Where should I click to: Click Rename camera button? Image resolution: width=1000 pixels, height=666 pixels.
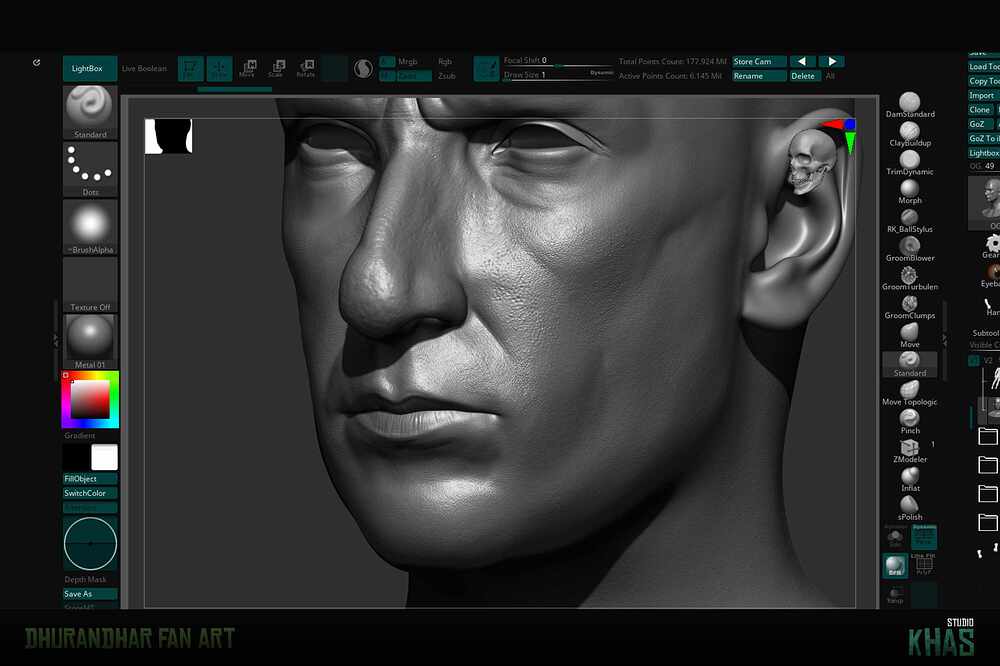pos(759,76)
